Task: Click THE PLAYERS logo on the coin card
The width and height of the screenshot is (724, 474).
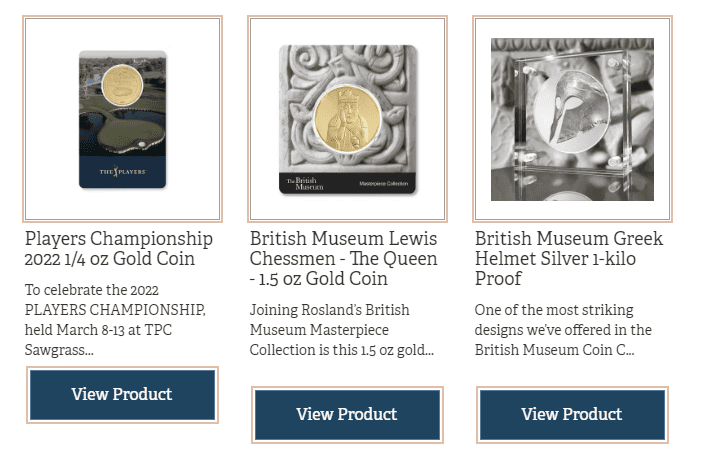Action: pos(122,172)
